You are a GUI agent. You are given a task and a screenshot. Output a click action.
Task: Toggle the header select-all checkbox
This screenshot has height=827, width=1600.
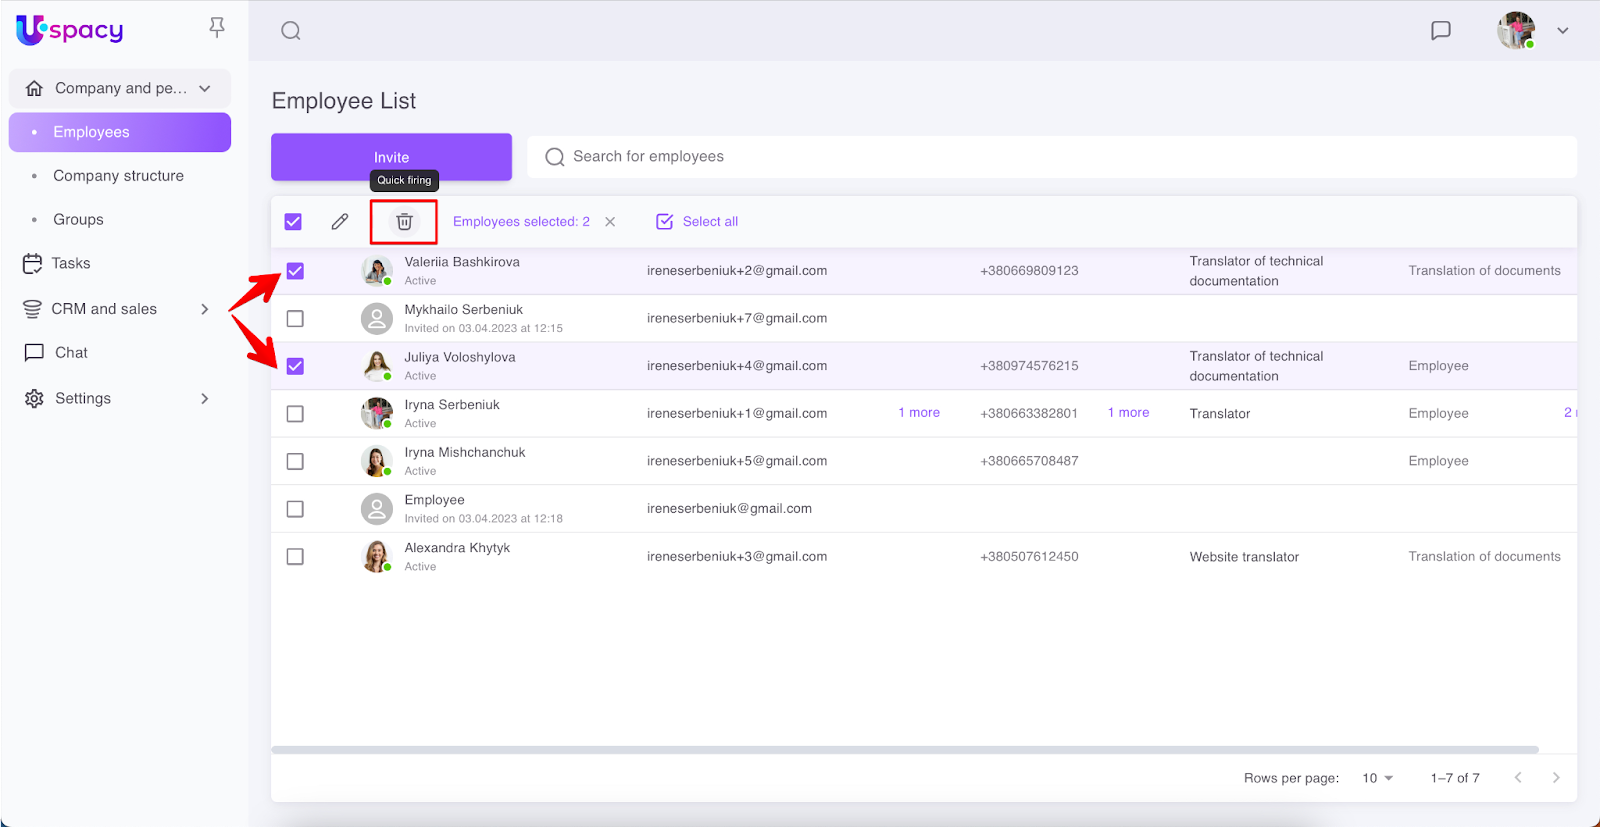coord(293,222)
